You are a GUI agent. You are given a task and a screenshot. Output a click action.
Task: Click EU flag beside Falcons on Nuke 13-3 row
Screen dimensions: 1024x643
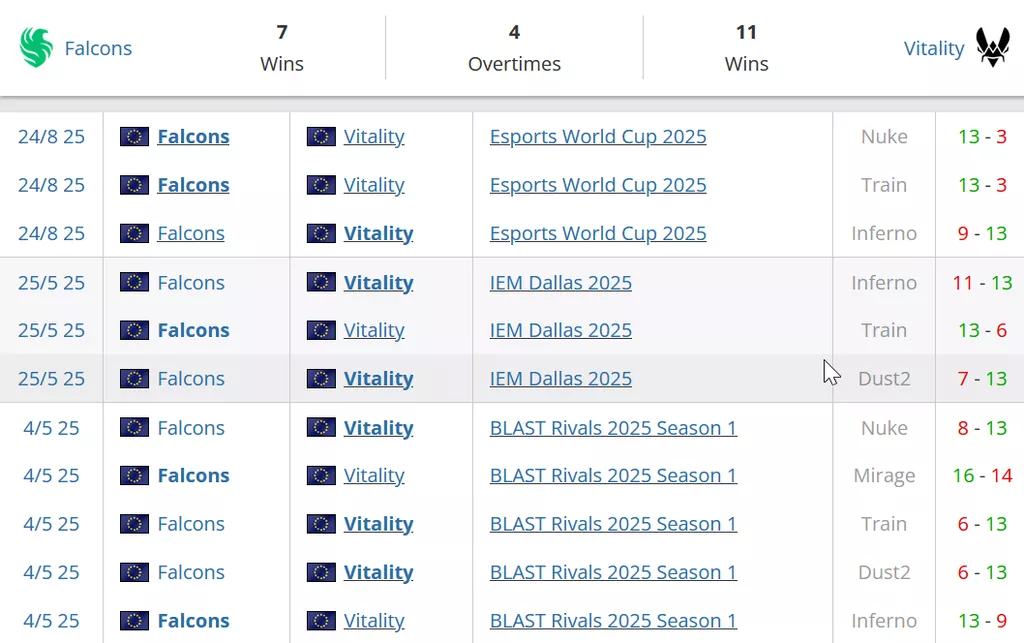coord(134,137)
